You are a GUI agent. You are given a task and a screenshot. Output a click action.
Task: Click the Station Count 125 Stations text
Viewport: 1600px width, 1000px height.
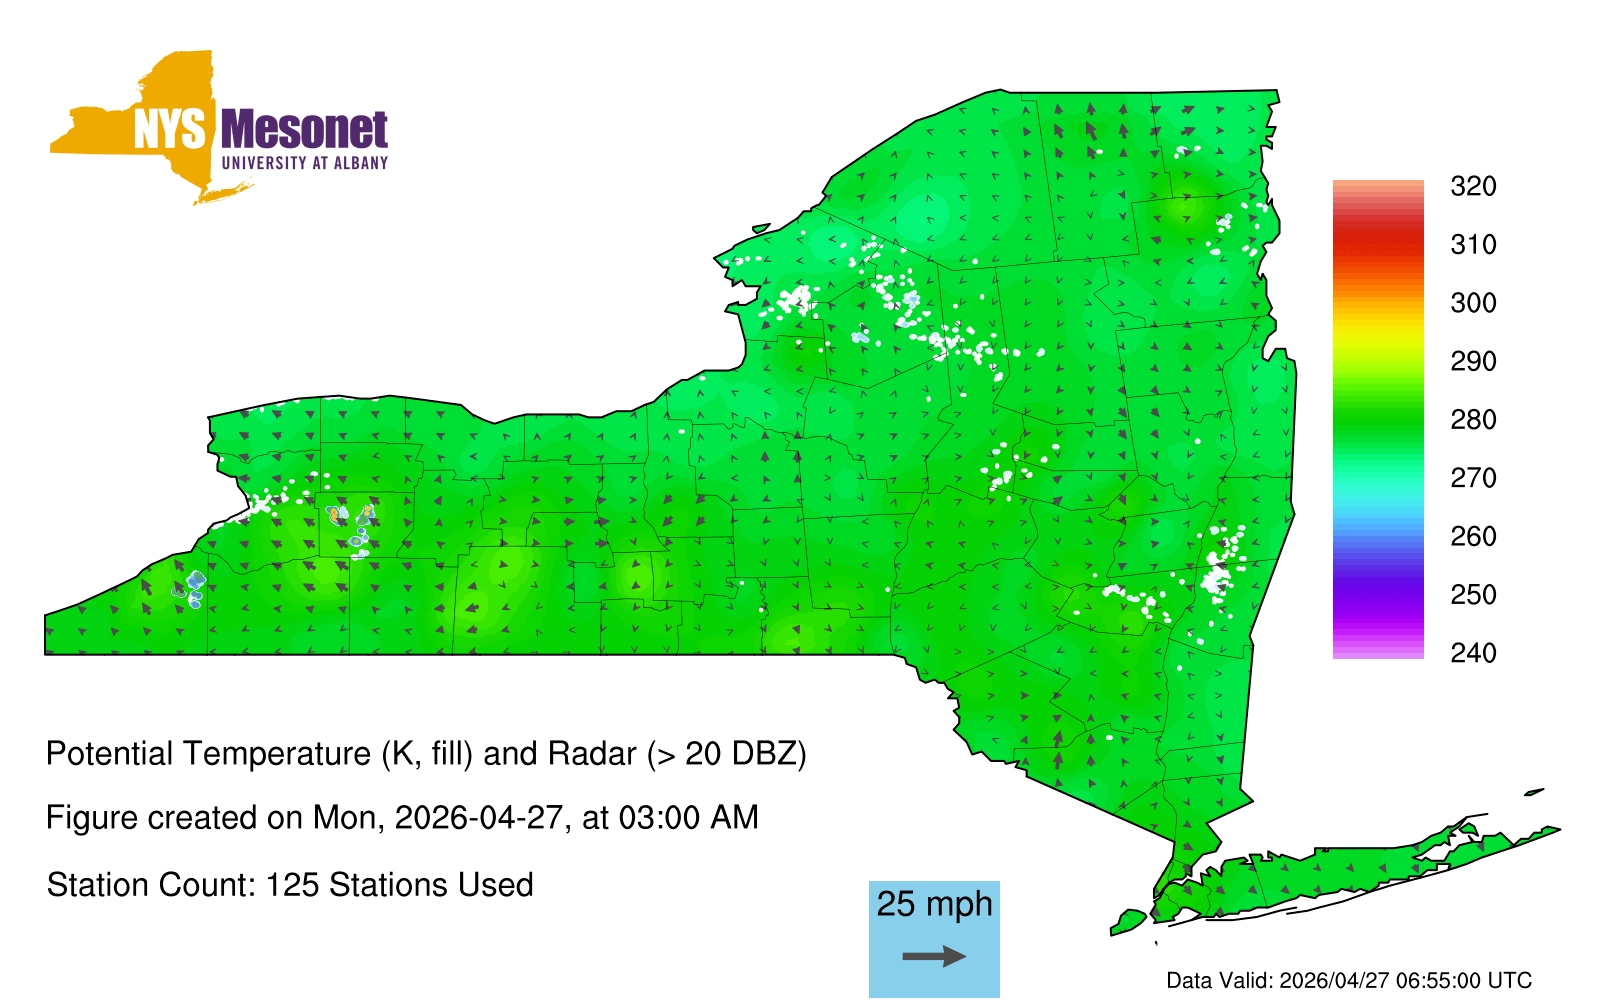[x=290, y=885]
